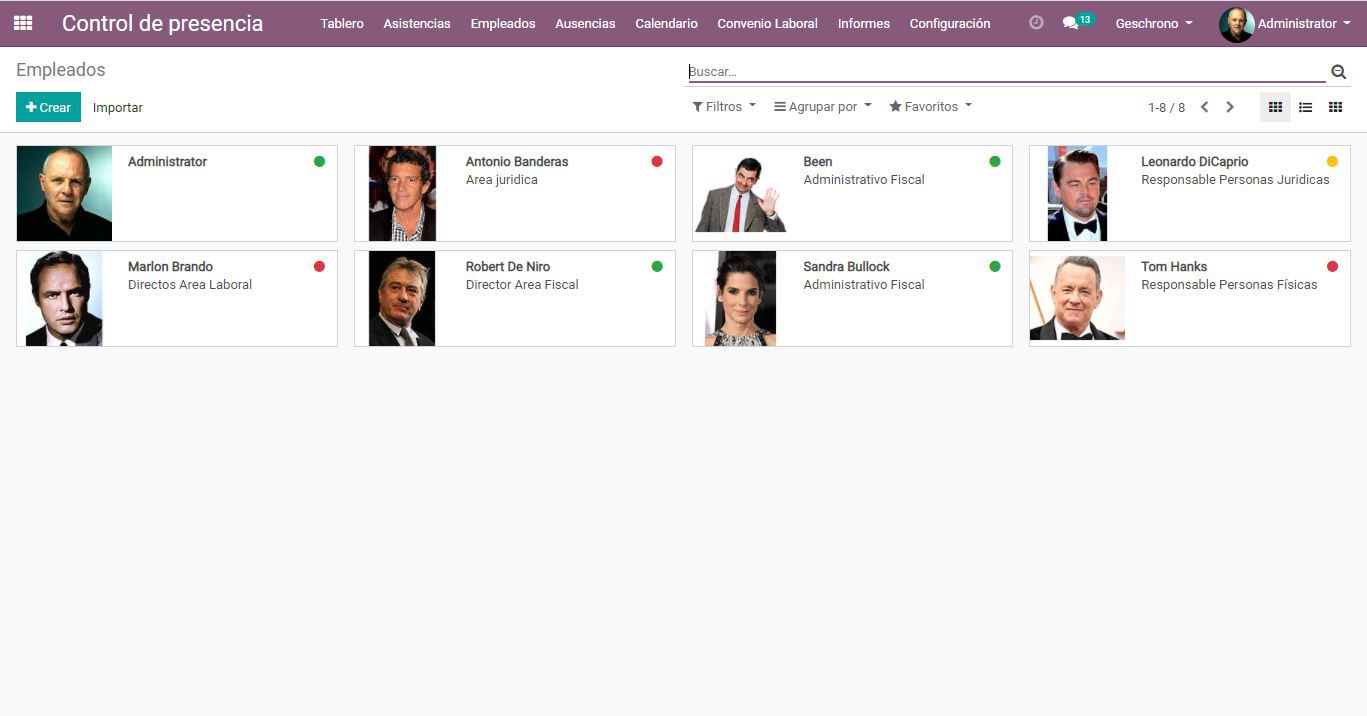Click the magnifying glass search icon

[1338, 72]
